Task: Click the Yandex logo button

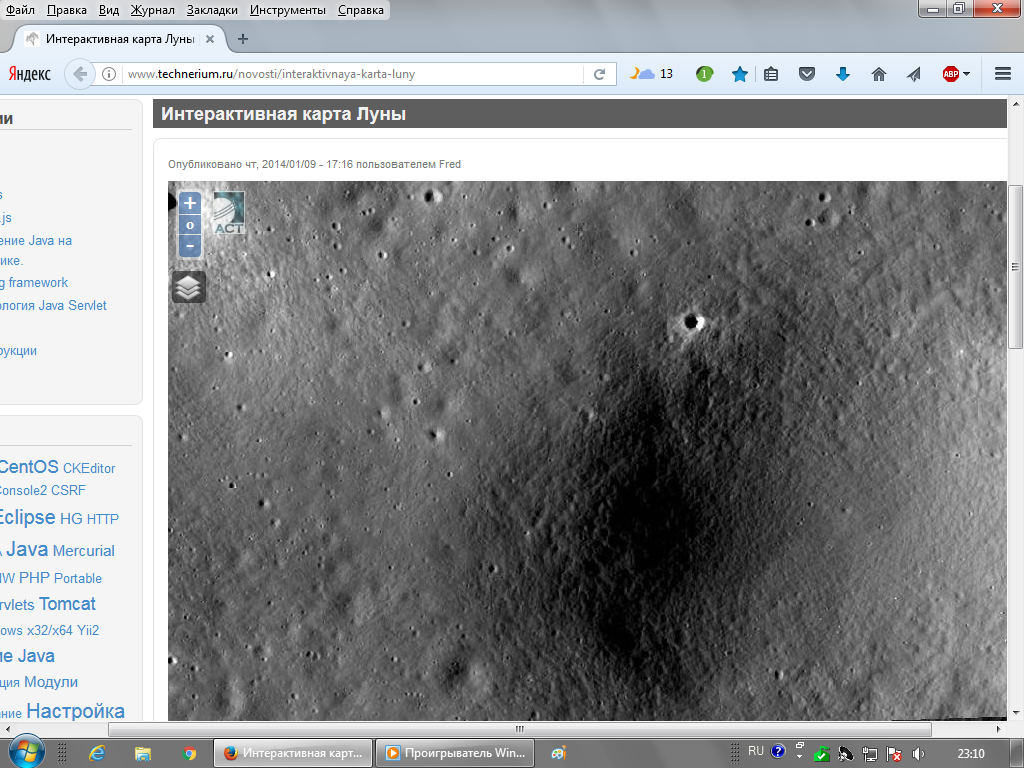Action: point(29,74)
